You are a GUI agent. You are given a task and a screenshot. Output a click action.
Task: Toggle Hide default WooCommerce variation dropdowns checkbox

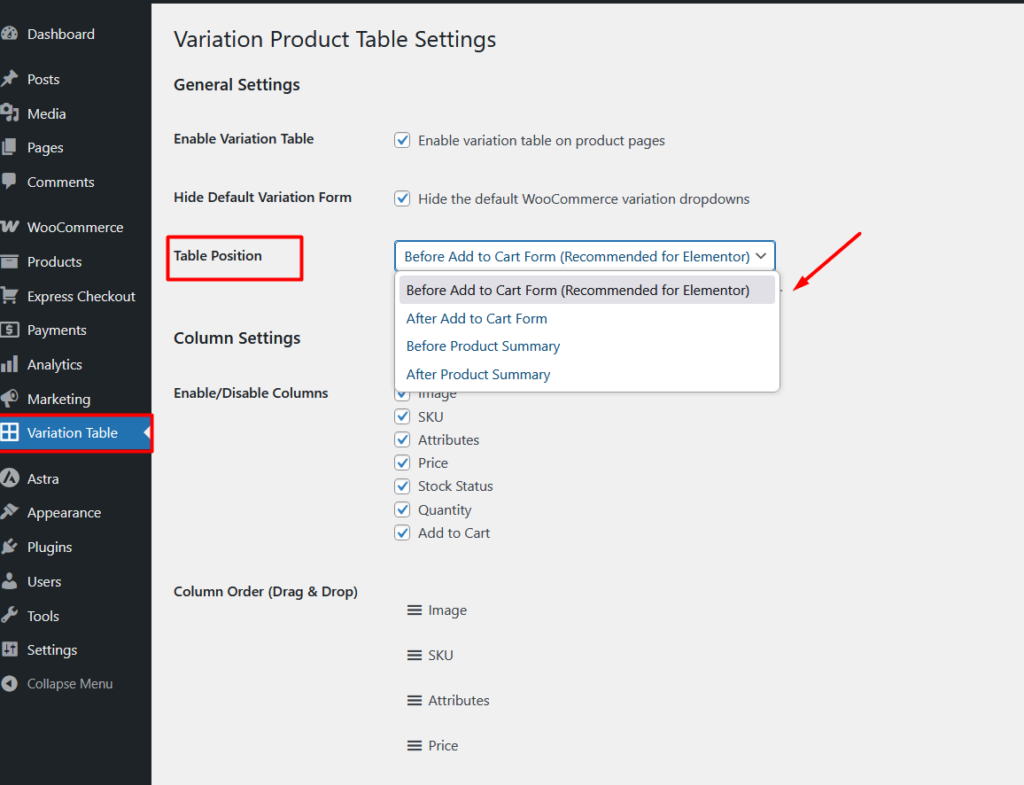tap(402, 199)
